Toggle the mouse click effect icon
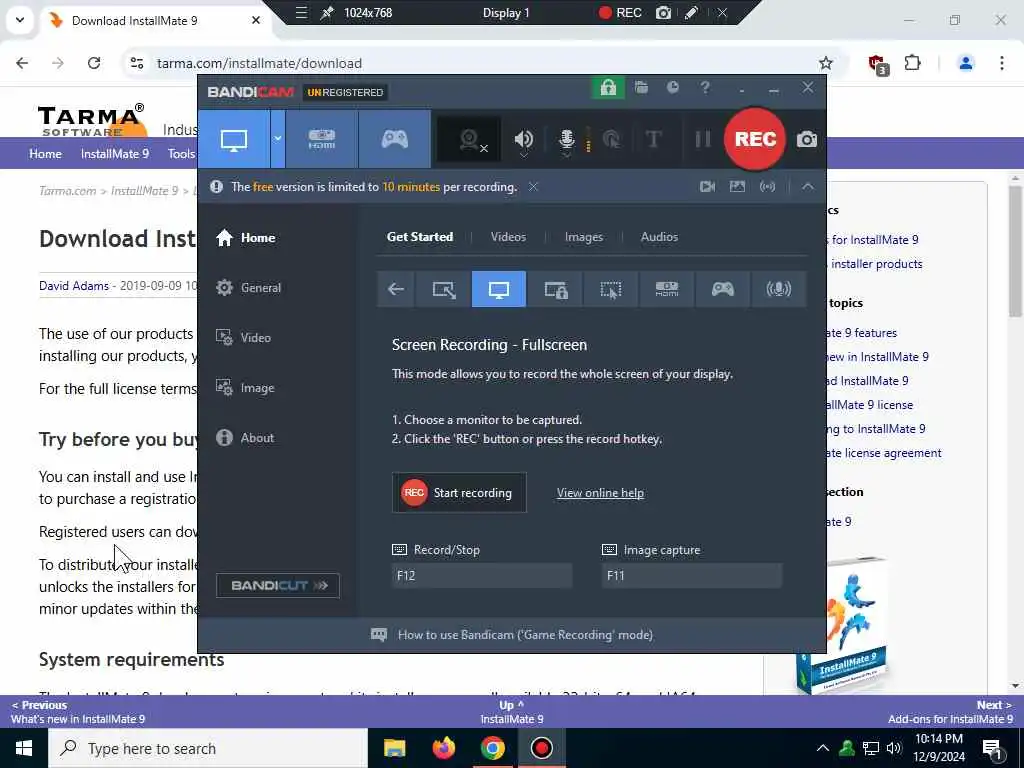The width and height of the screenshot is (1024, 768). coord(611,139)
